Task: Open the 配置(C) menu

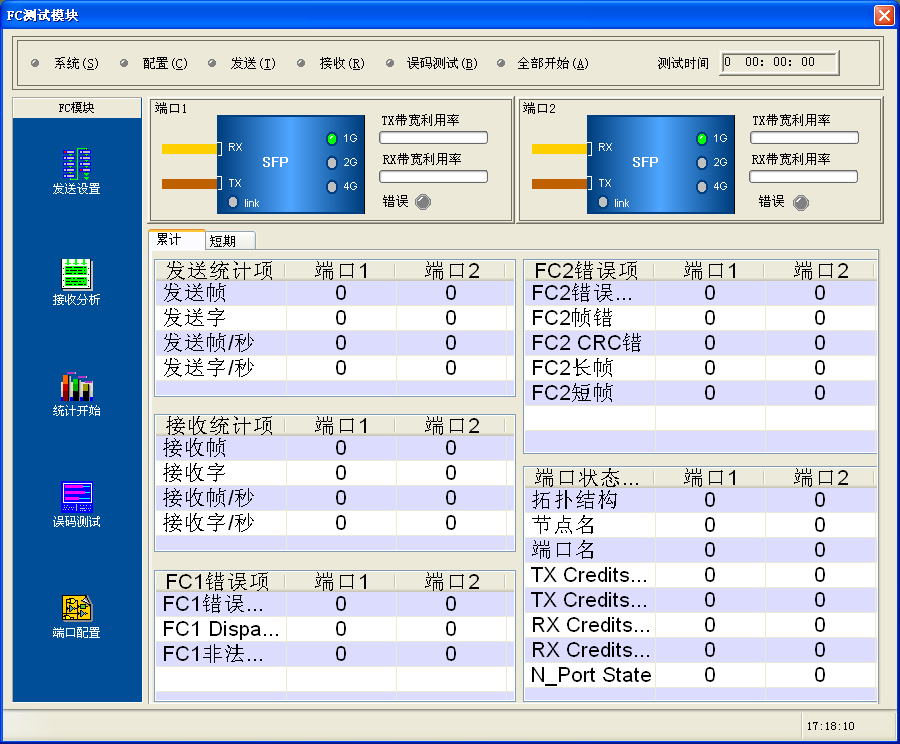Action: click(x=165, y=63)
